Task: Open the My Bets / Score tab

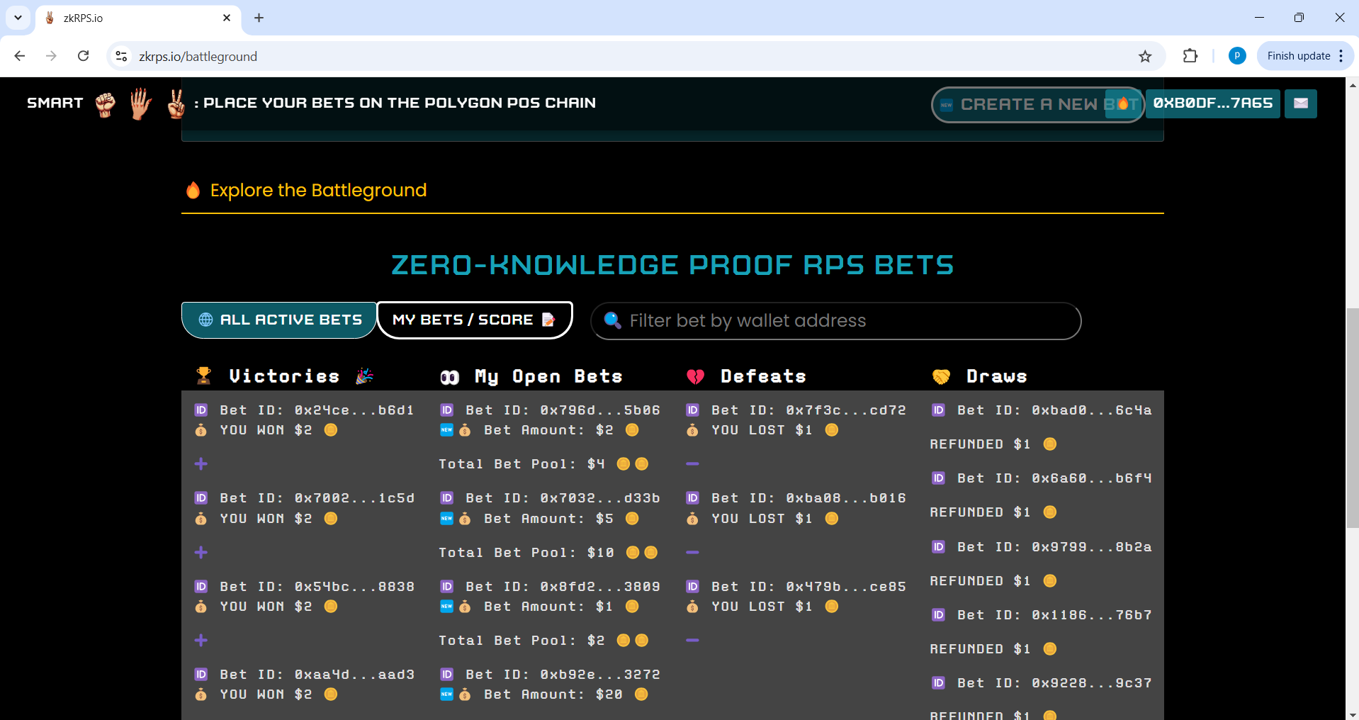Action: pyautogui.click(x=474, y=320)
